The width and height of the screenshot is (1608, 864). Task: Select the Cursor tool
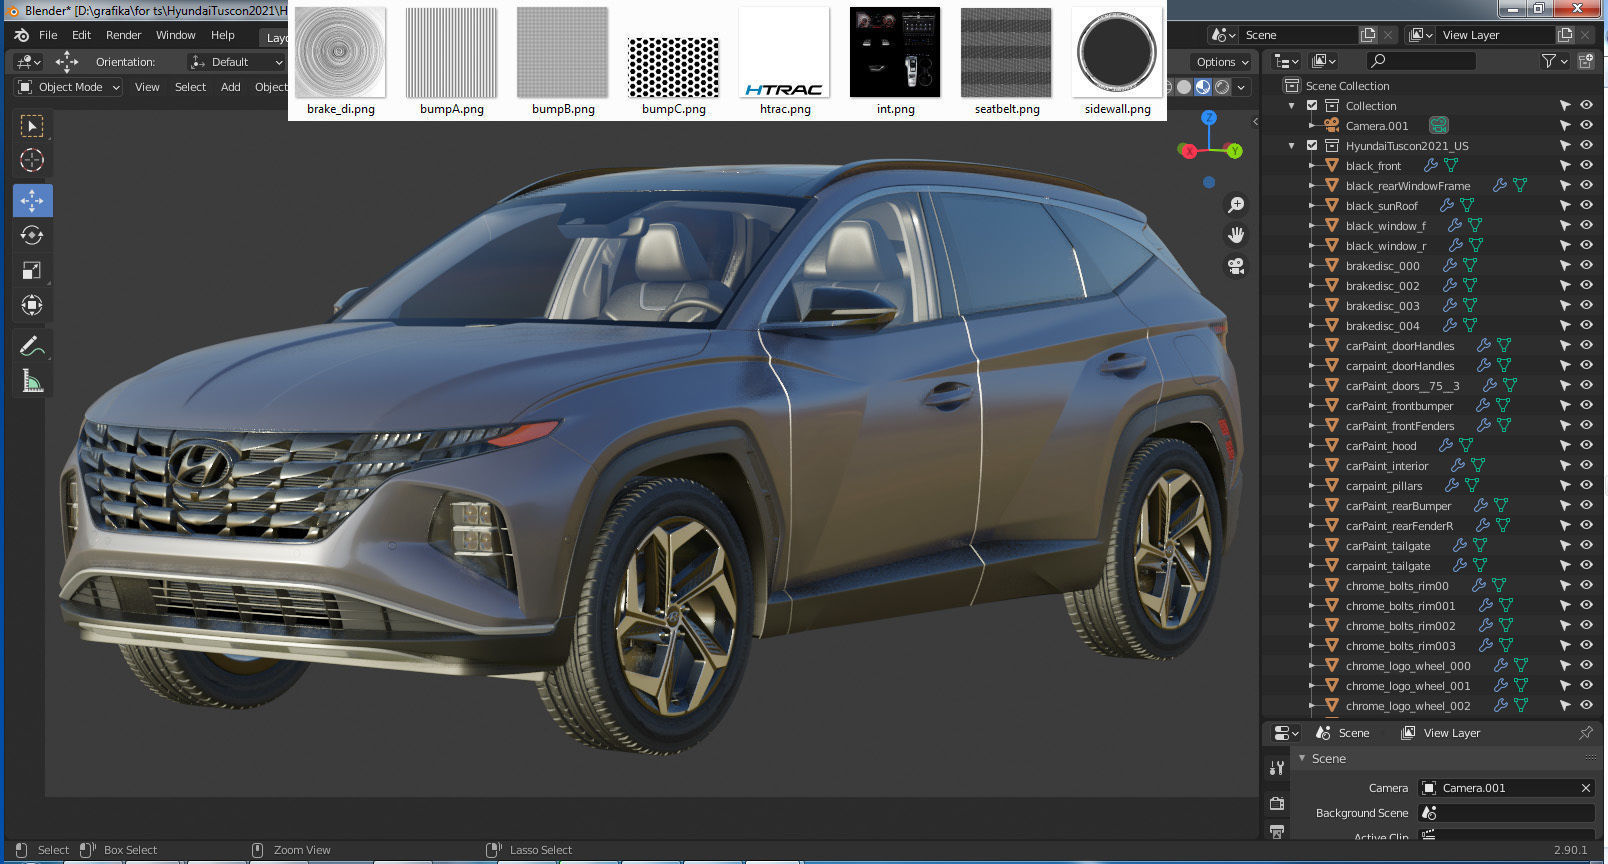(32, 161)
